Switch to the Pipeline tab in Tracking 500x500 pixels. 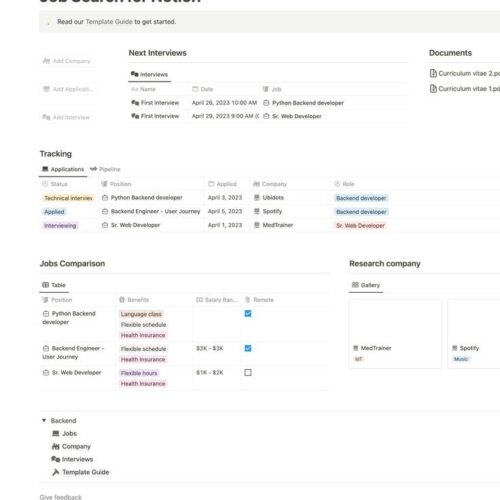[105, 169]
